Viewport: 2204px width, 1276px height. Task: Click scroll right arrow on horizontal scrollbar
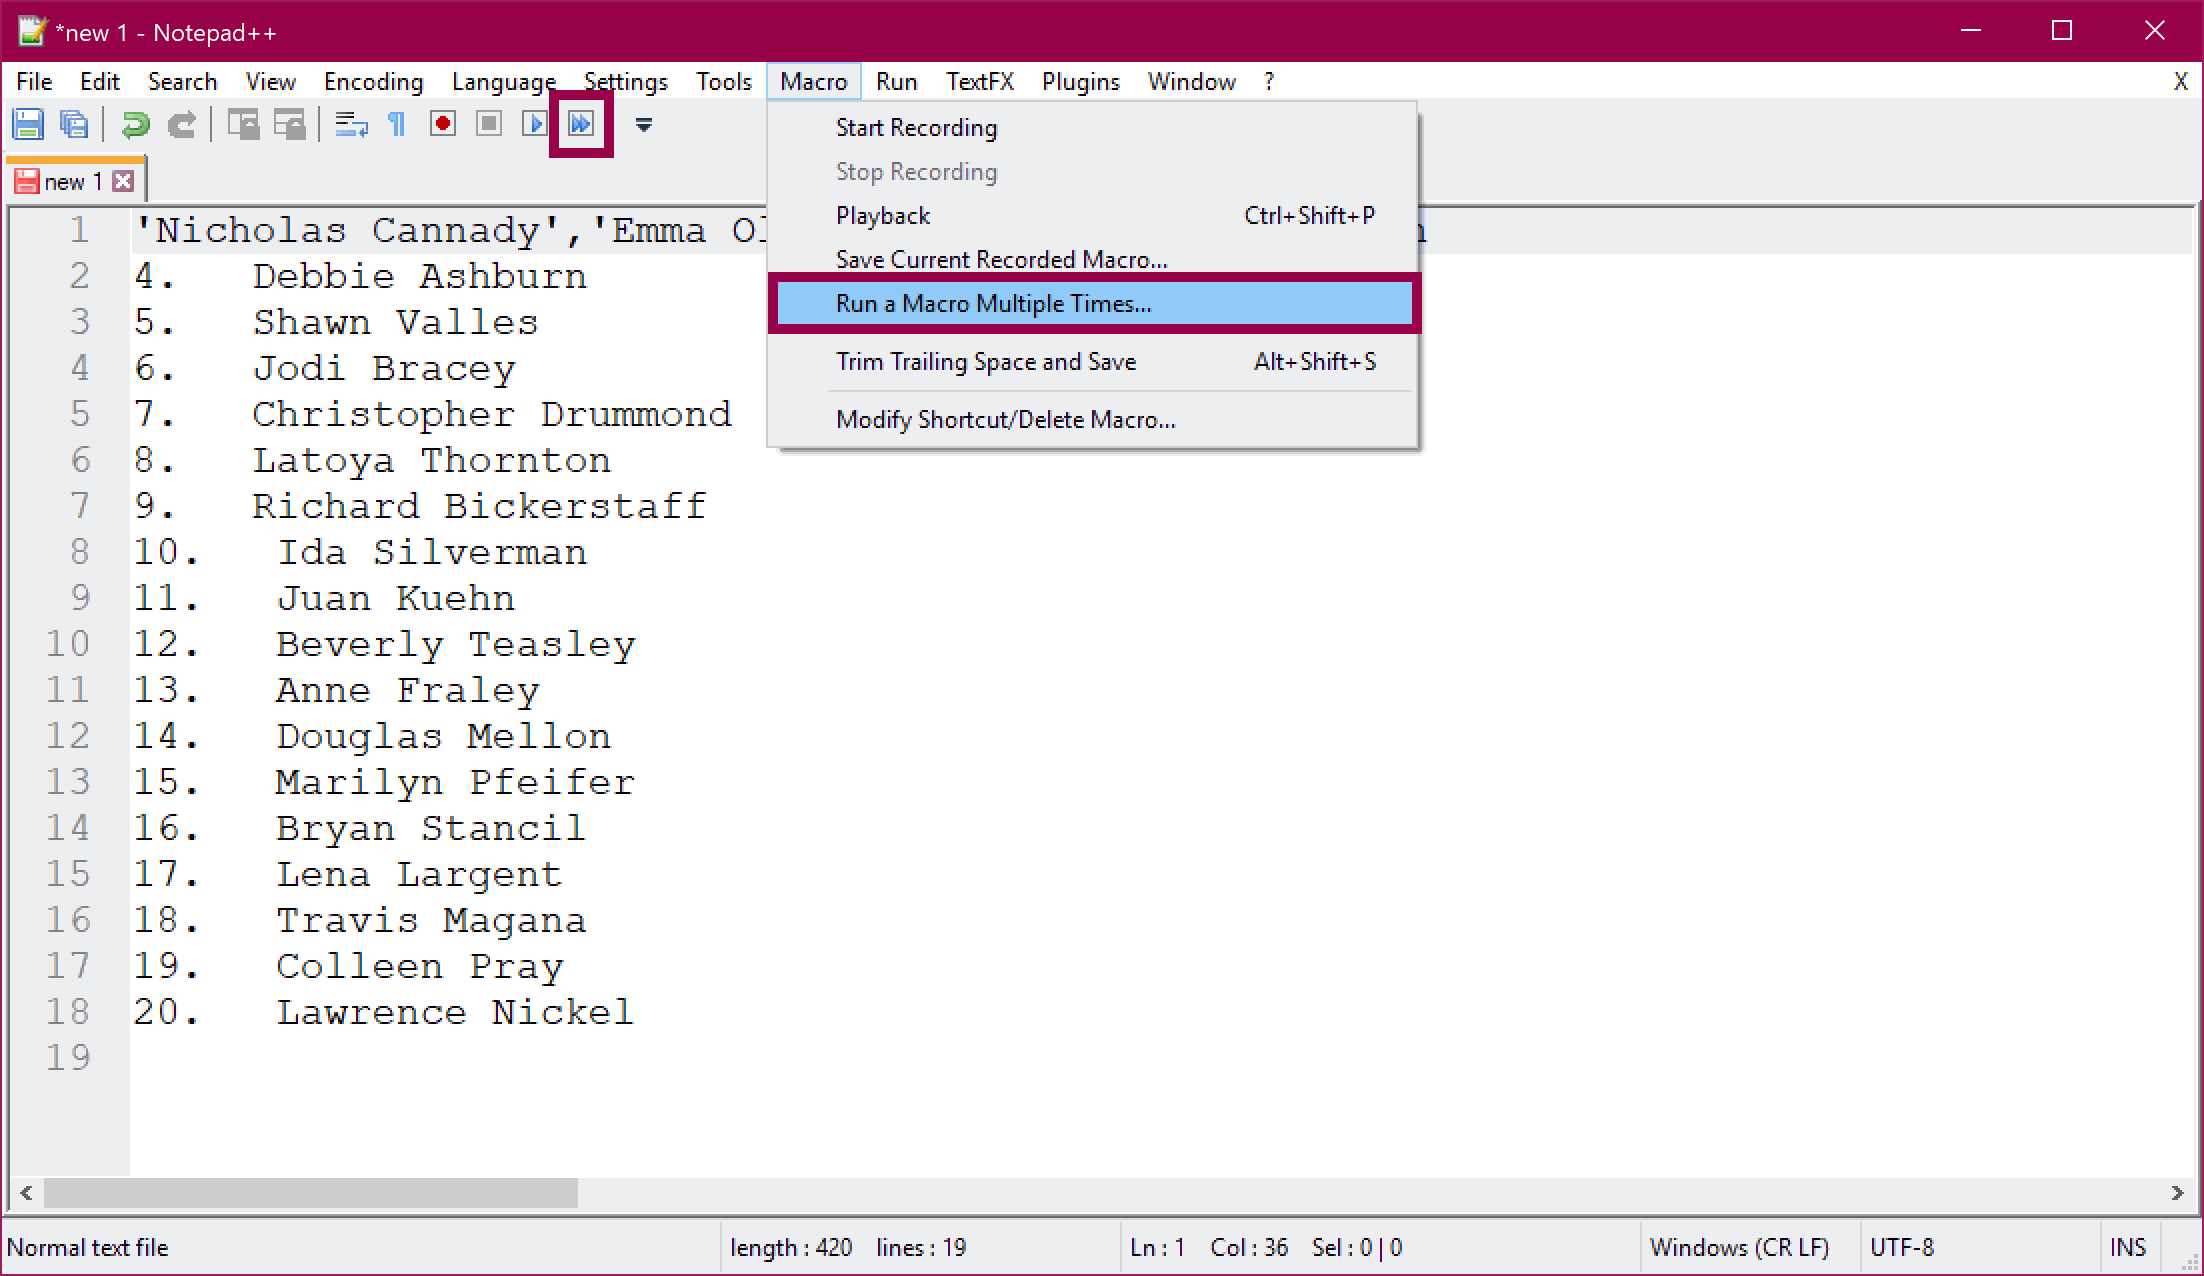pos(2177,1192)
